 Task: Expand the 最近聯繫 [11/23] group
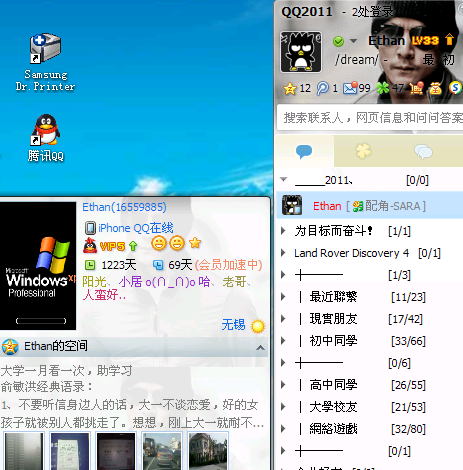[283, 297]
